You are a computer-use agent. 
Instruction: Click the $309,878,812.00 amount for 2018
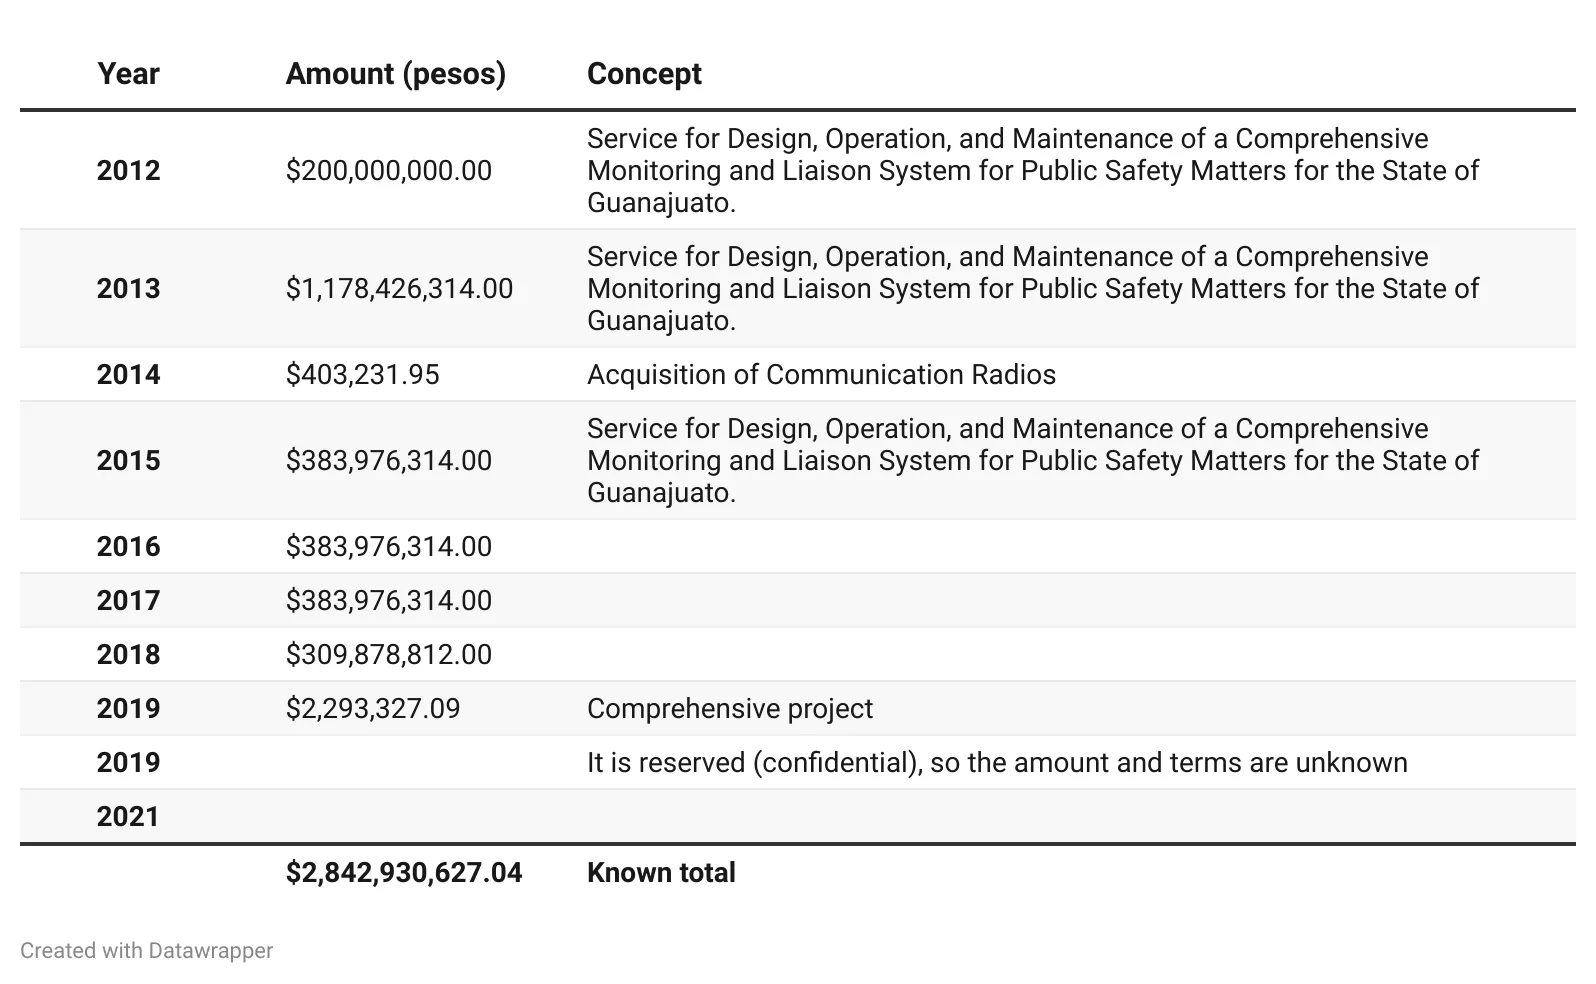click(388, 655)
